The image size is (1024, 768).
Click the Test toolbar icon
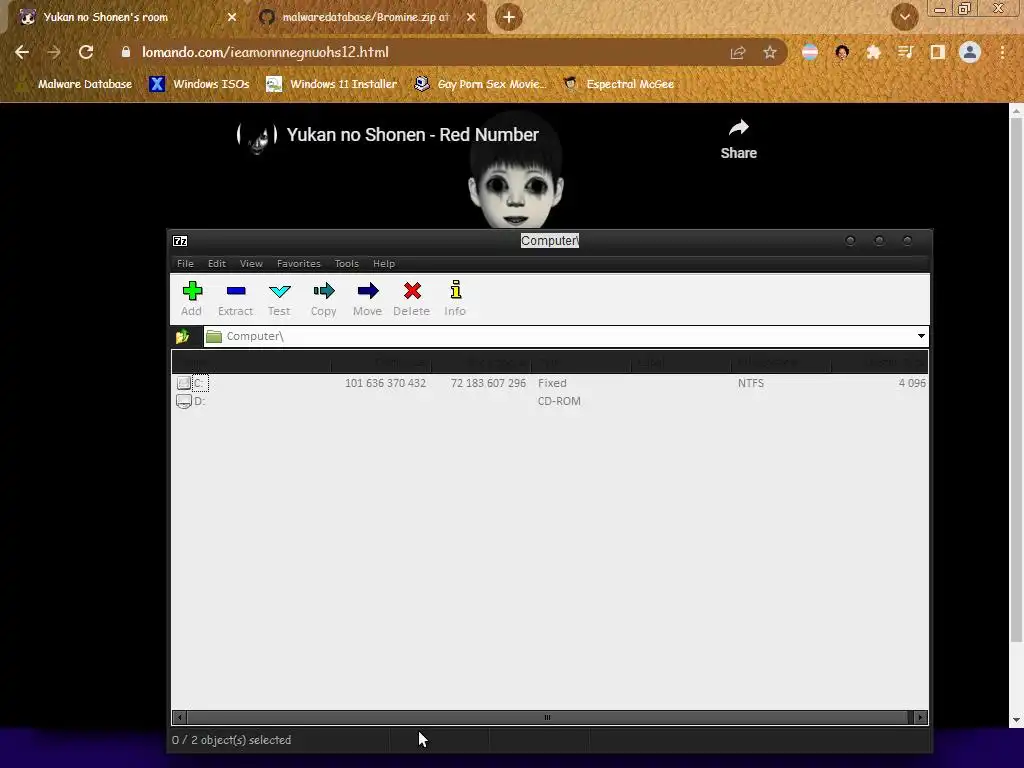[280, 291]
